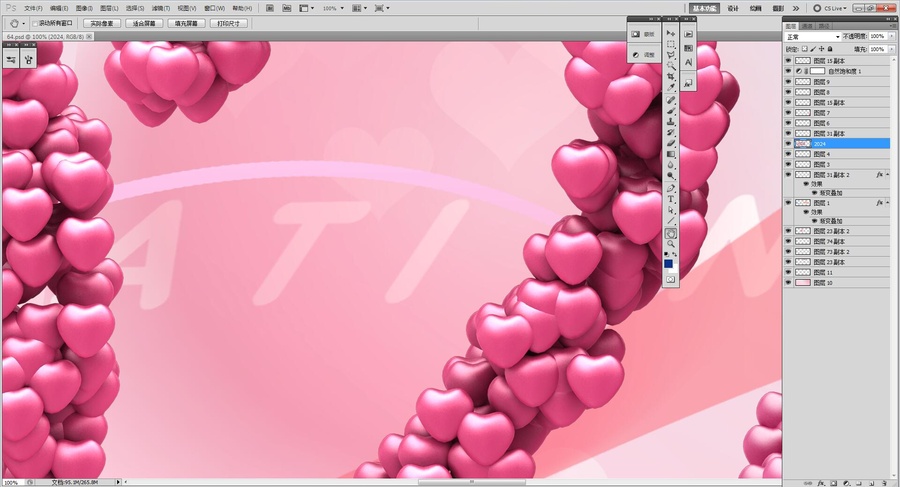Click the white background color swatch

674,268
